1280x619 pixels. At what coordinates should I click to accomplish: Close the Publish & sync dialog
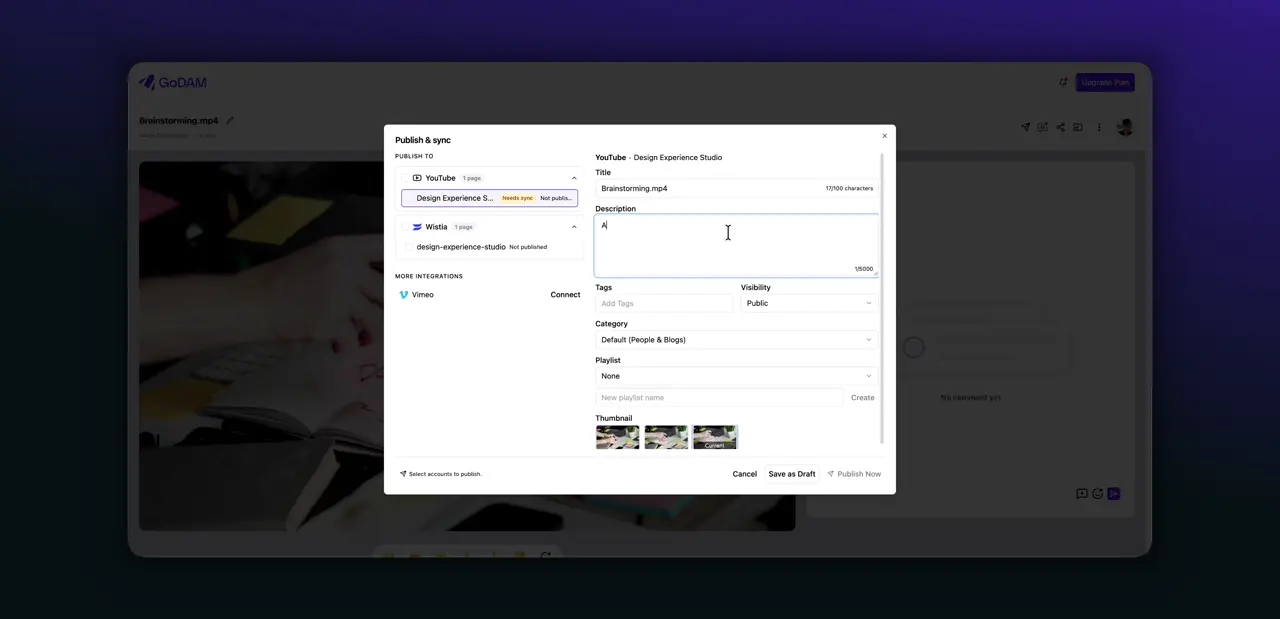point(884,136)
